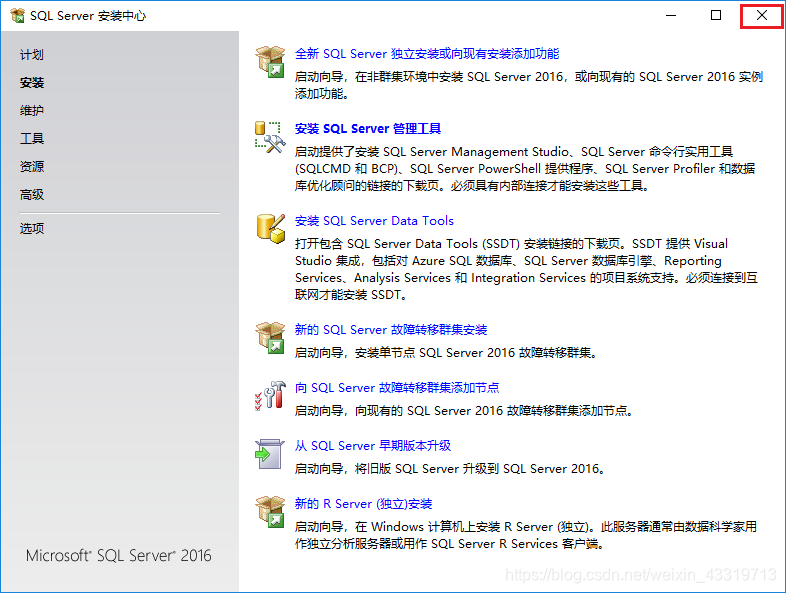Click the add node hammer and wrench icon
This screenshot has height=593, width=786.
270,396
